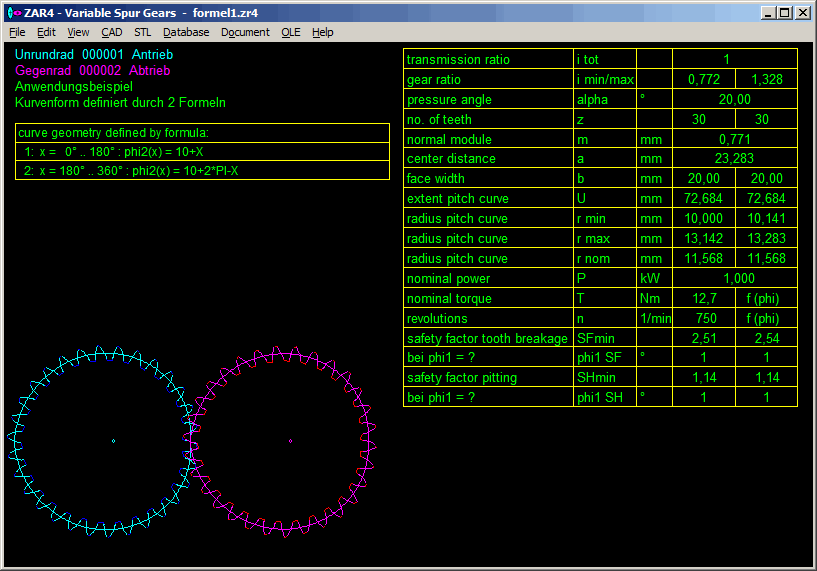Image resolution: width=817 pixels, height=571 pixels.
Task: Open the CAD menu
Action: [112, 32]
